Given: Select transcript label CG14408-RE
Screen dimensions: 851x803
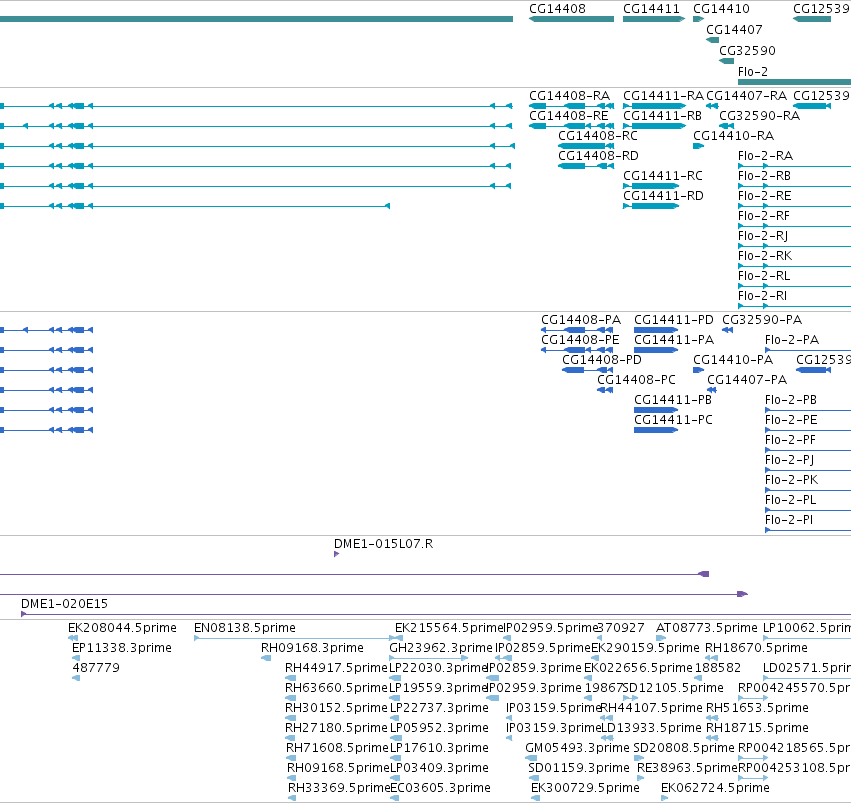Looking at the screenshot, I should [x=569, y=116].
